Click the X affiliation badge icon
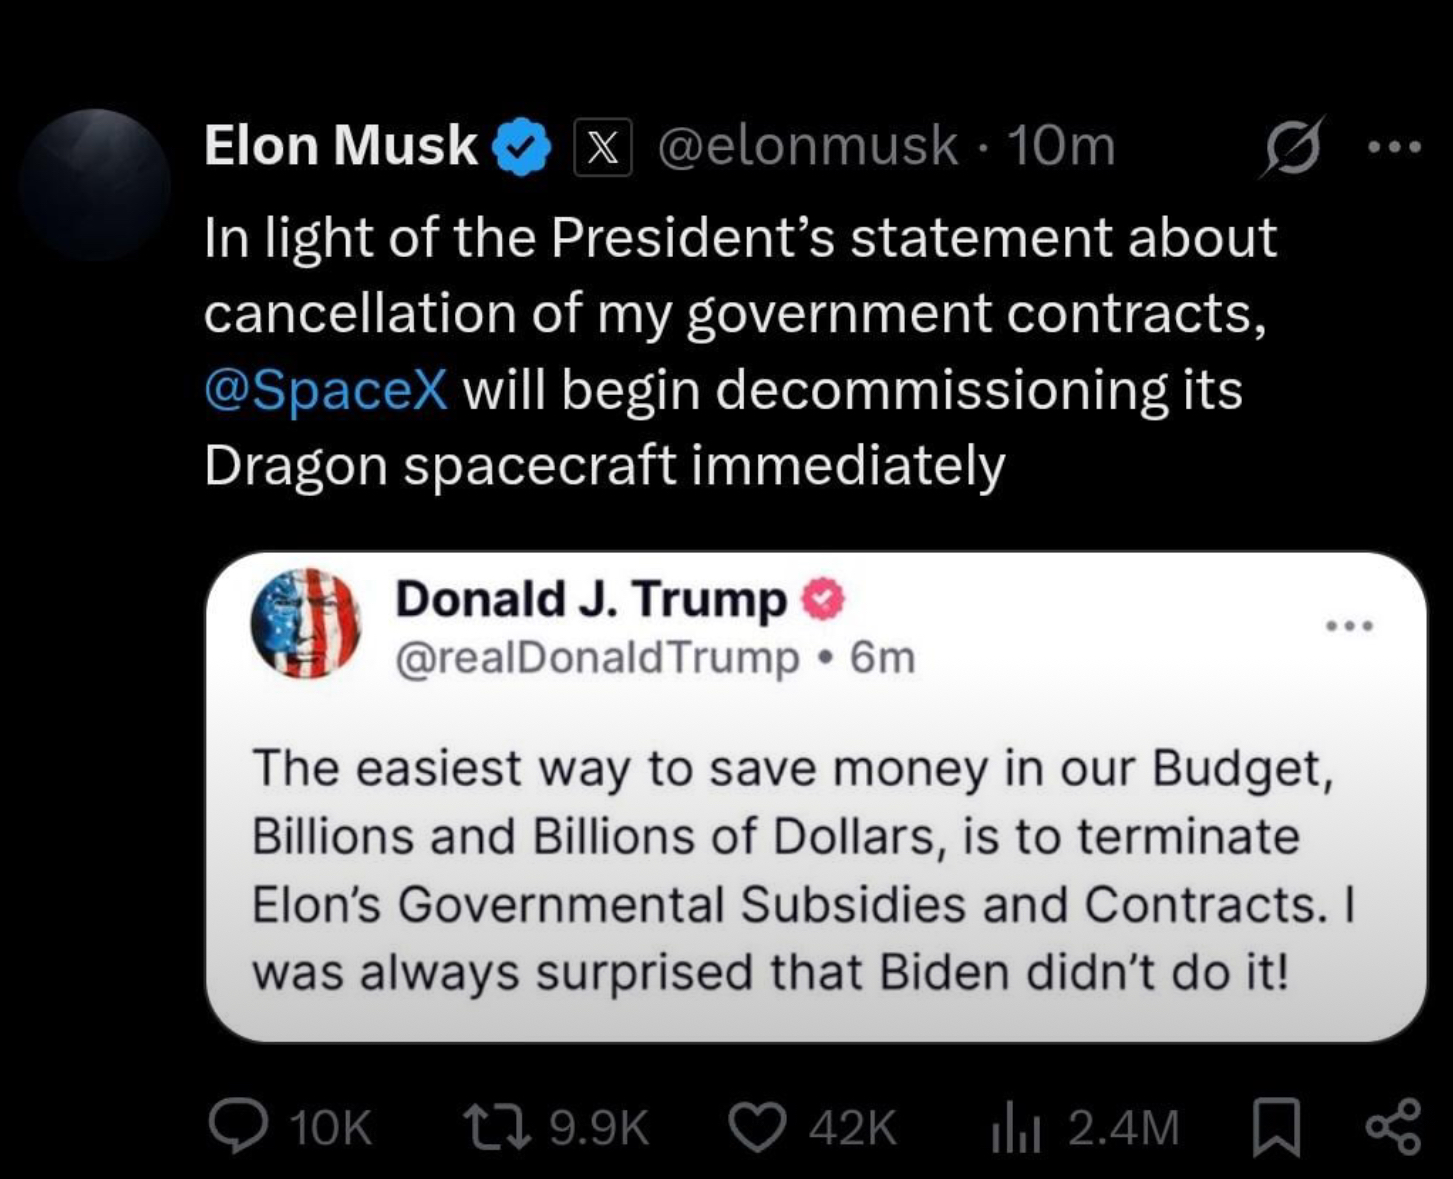1453x1179 pixels. click(x=602, y=147)
